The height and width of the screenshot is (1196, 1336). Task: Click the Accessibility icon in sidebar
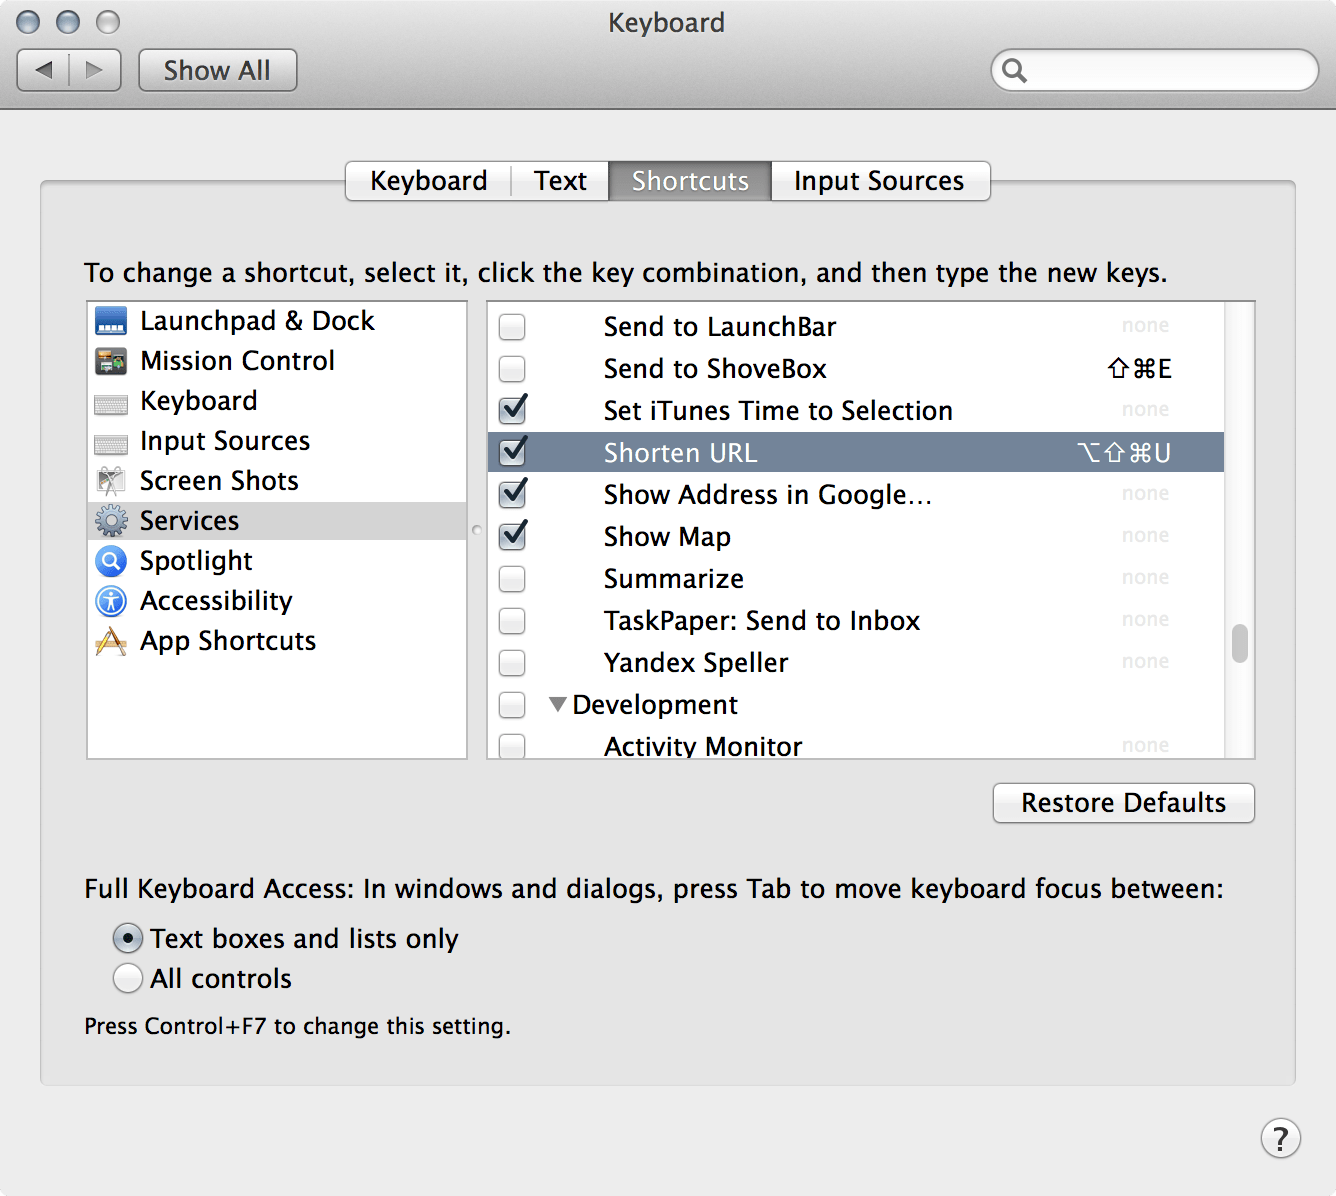[111, 601]
